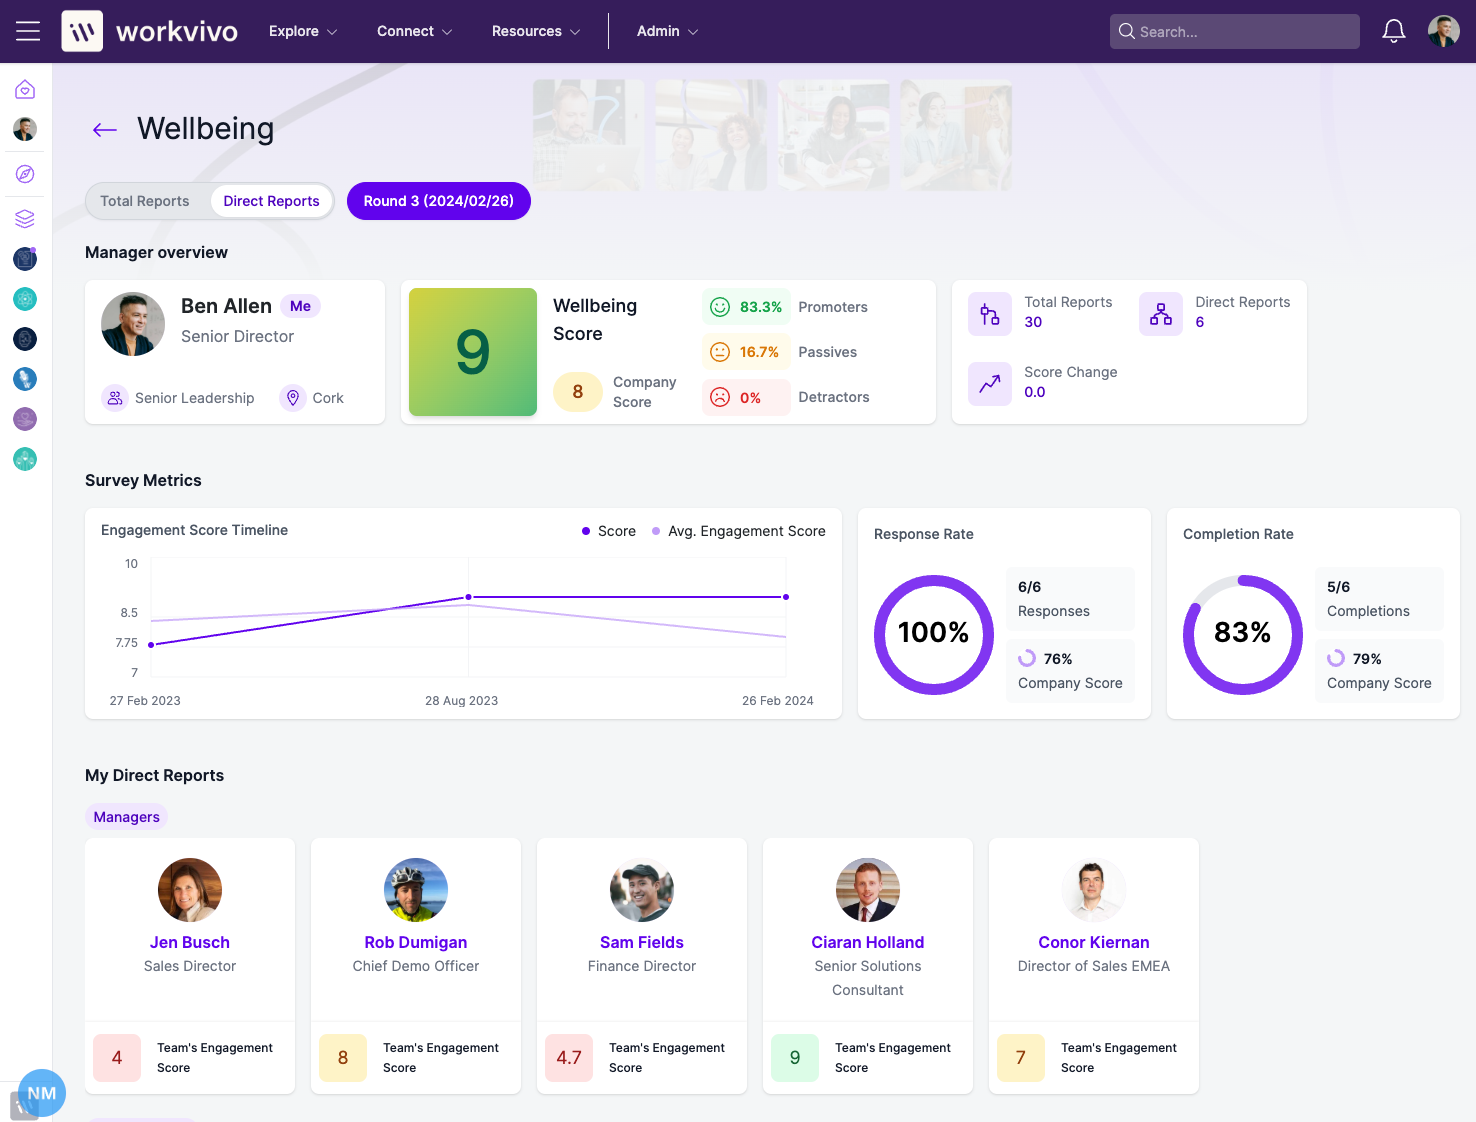Image resolution: width=1476 pixels, height=1122 pixels.
Task: Open the hamburger menu
Action: click(x=28, y=31)
